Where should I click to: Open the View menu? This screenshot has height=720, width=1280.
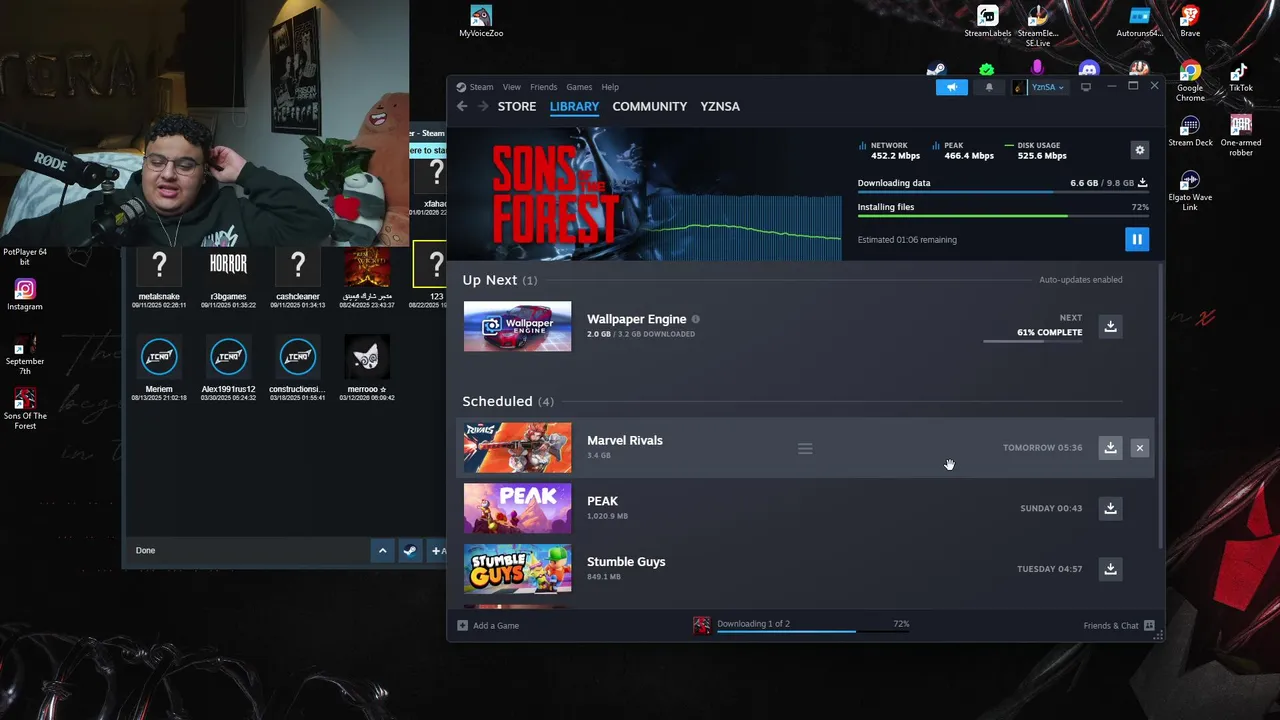511,87
